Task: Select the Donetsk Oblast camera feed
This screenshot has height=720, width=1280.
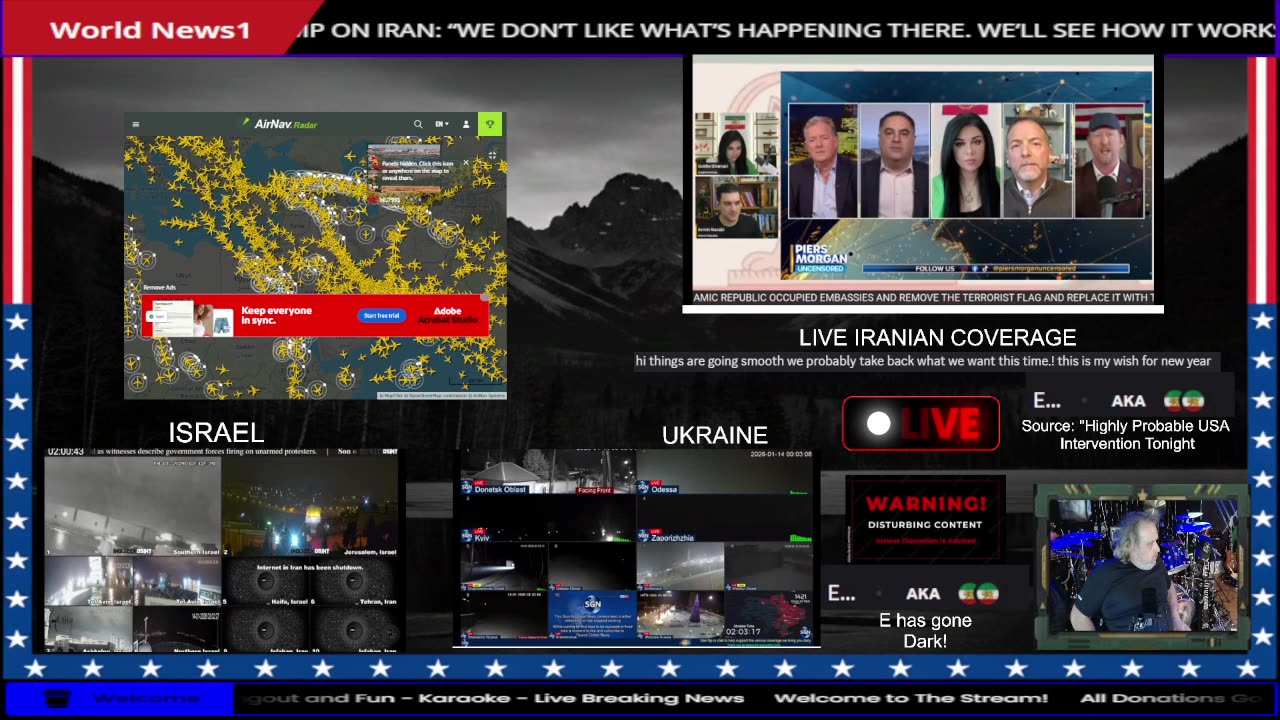Action: pyautogui.click(x=547, y=472)
